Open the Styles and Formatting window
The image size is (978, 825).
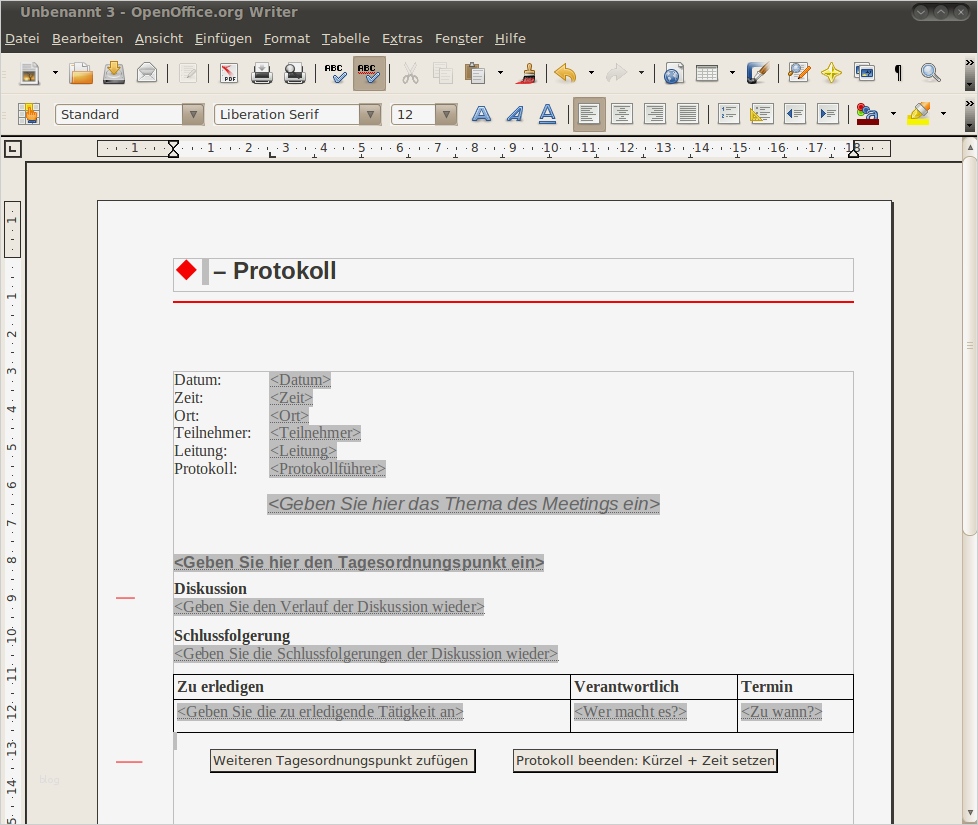(x=28, y=114)
